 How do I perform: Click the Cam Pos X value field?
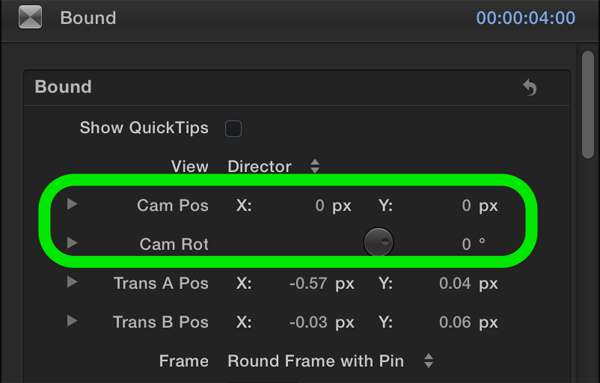point(320,205)
